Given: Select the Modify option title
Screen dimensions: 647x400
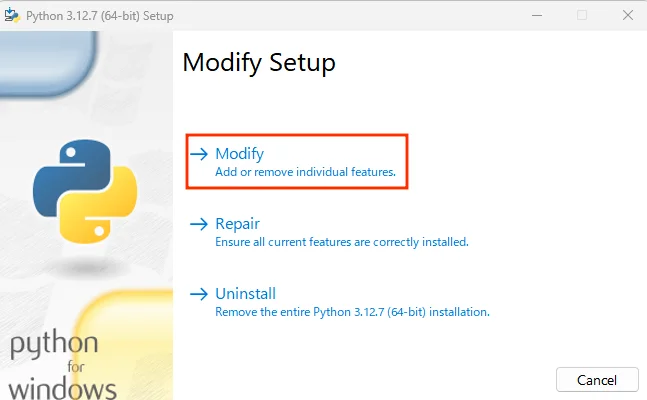Looking at the screenshot, I should click(239, 154).
